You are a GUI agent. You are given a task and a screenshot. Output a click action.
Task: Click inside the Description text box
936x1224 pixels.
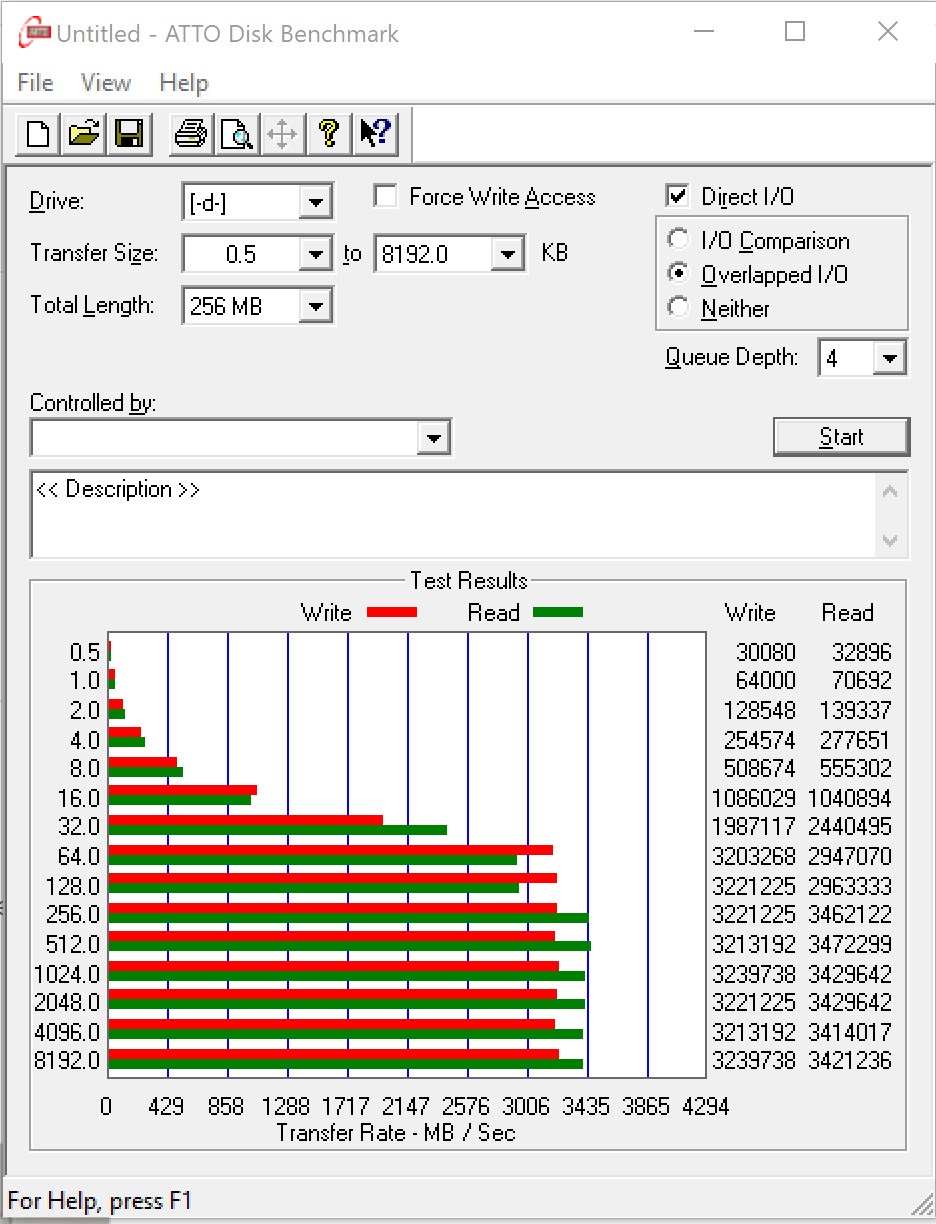[452, 514]
